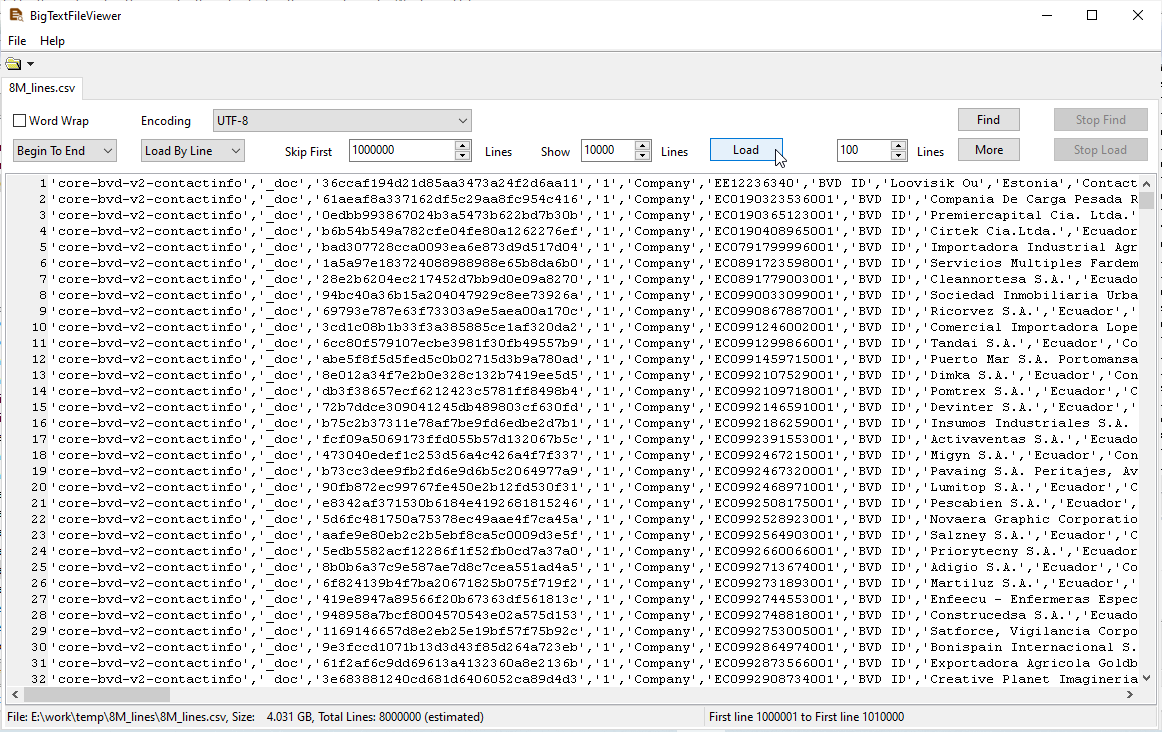Click the horizontal scrollbar right arrow
The width and height of the screenshot is (1162, 732).
pos(1131,695)
